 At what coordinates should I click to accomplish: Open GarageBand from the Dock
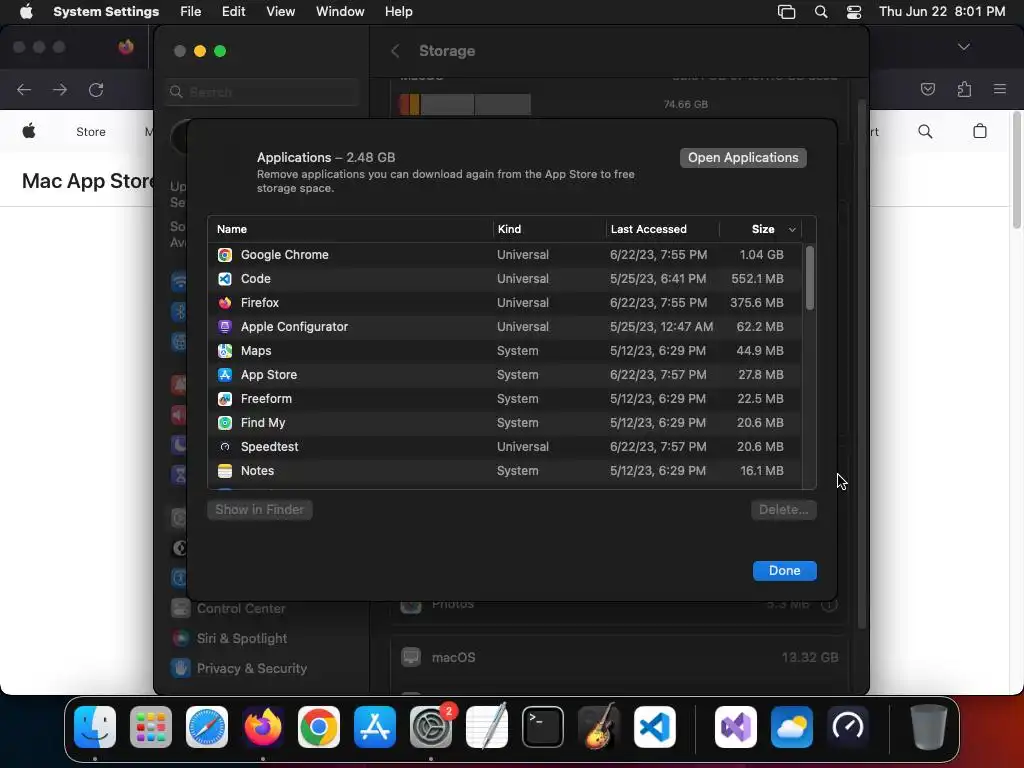[599, 727]
